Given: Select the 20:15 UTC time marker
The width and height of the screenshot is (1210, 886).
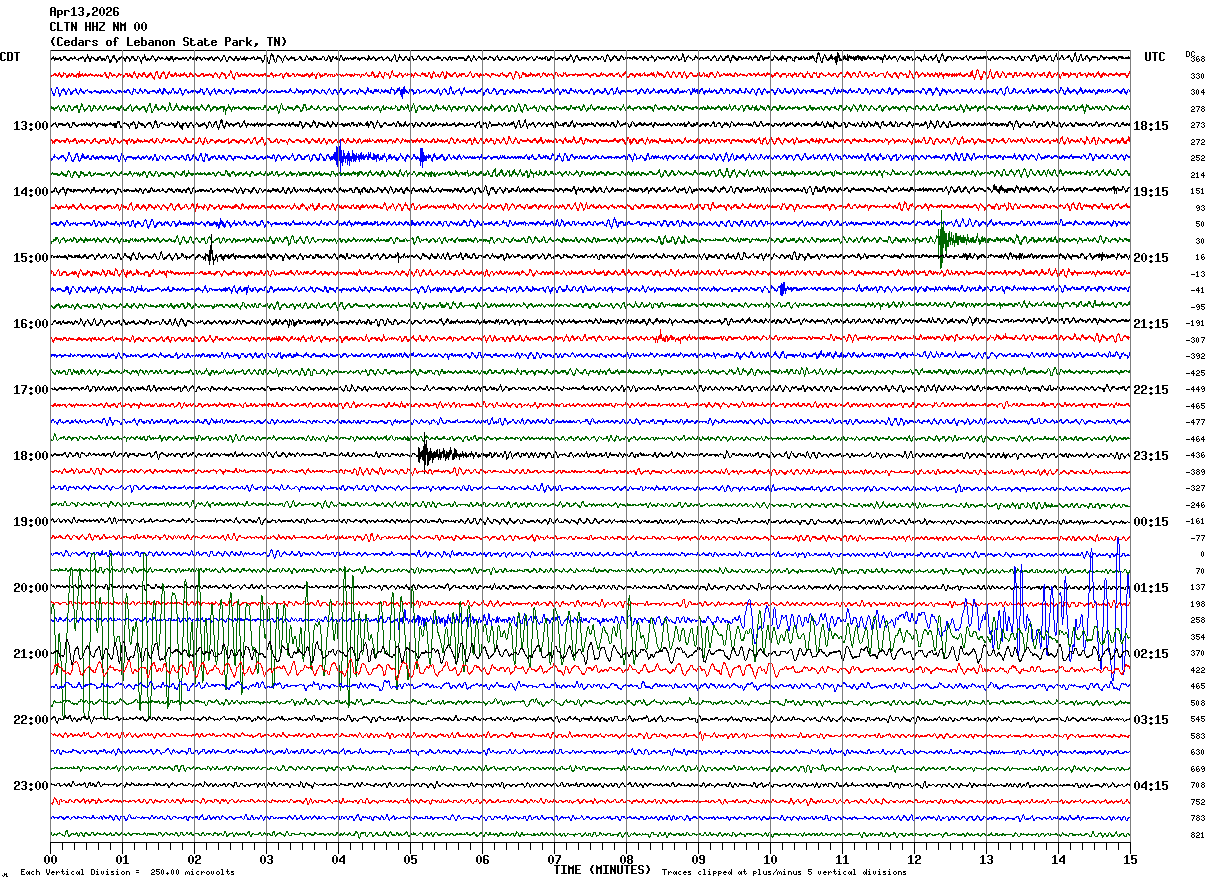Looking at the screenshot, I should [x=1151, y=258].
